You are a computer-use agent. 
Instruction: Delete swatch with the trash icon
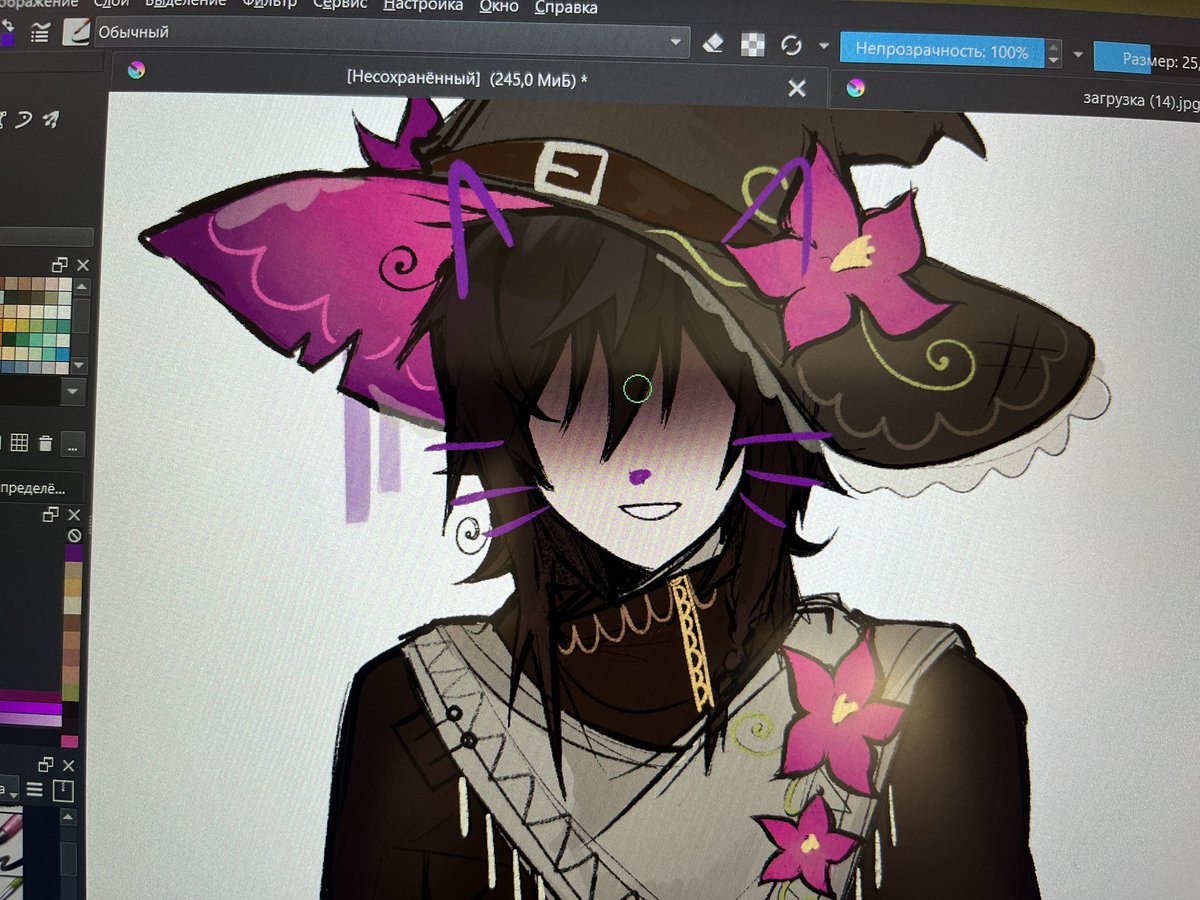[x=45, y=443]
